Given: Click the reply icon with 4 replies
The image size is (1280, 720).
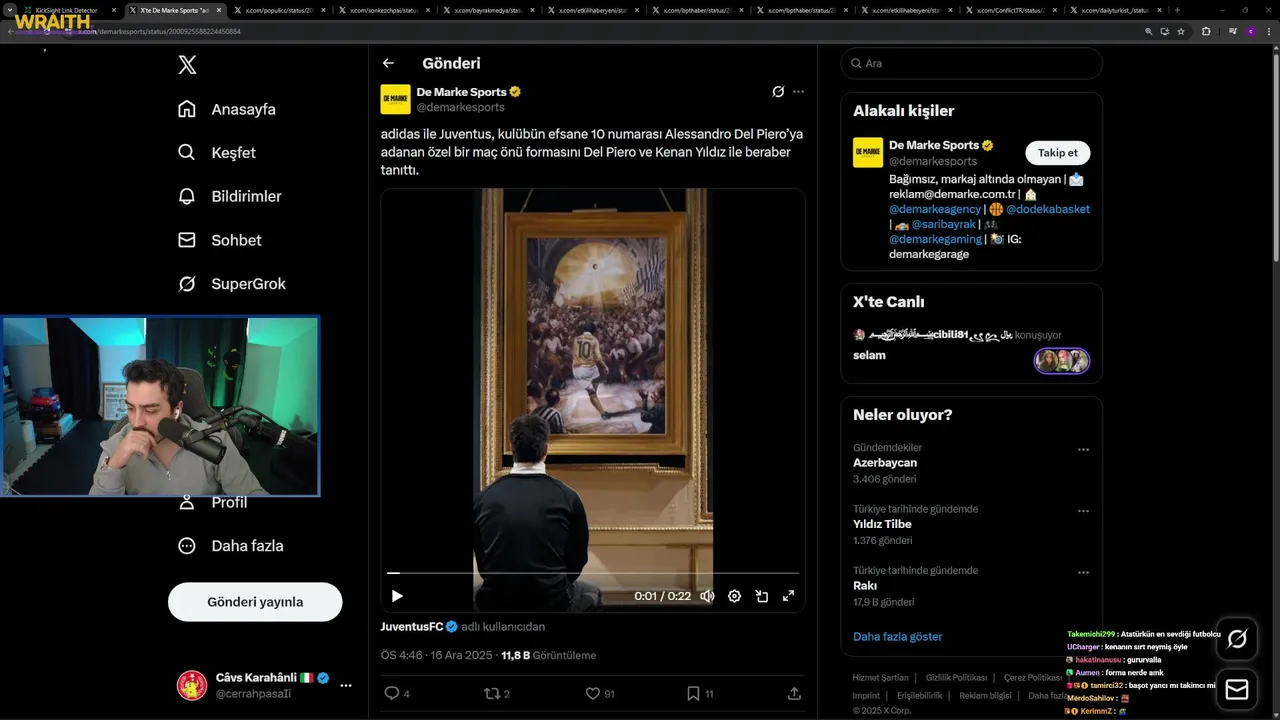Looking at the screenshot, I should pyautogui.click(x=392, y=693).
